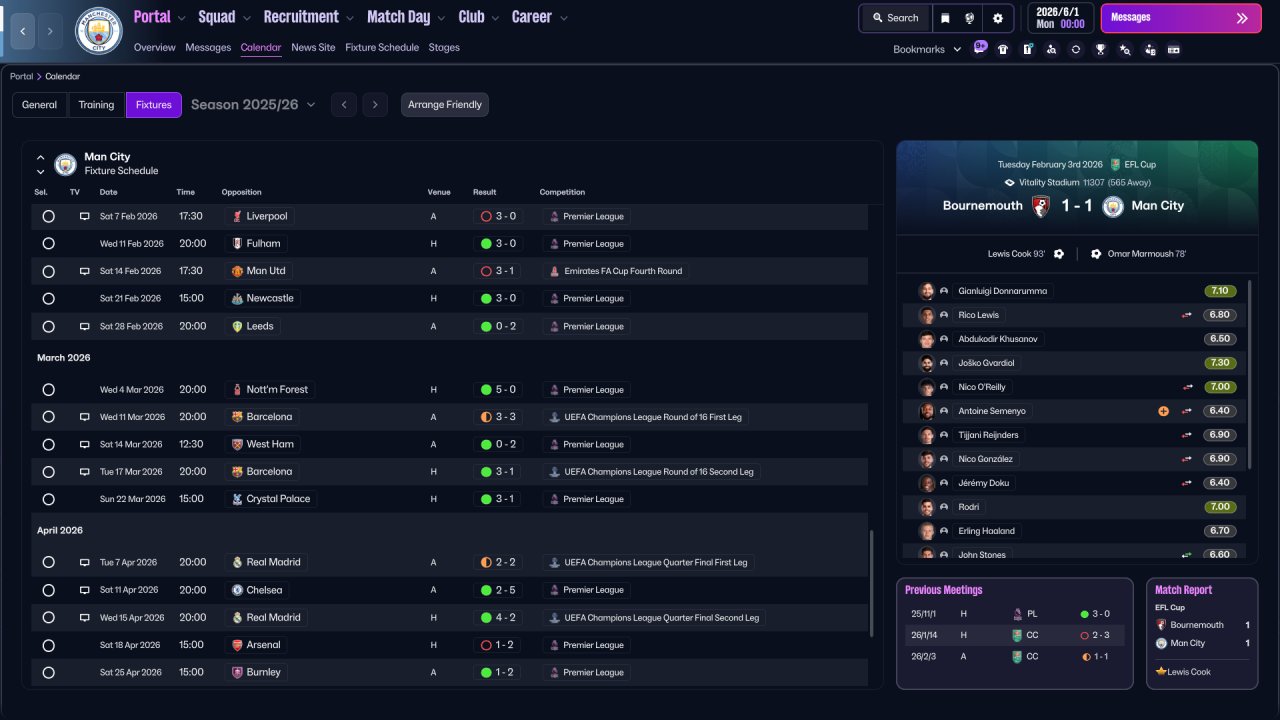Click the Manchester City club badge
The image size is (1280, 720).
point(99,31)
